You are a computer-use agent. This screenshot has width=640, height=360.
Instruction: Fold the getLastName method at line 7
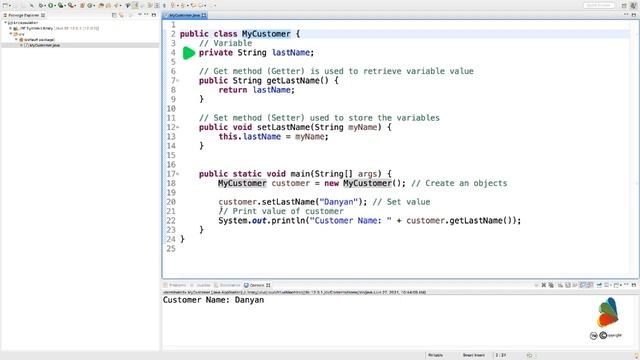(x=178, y=80)
